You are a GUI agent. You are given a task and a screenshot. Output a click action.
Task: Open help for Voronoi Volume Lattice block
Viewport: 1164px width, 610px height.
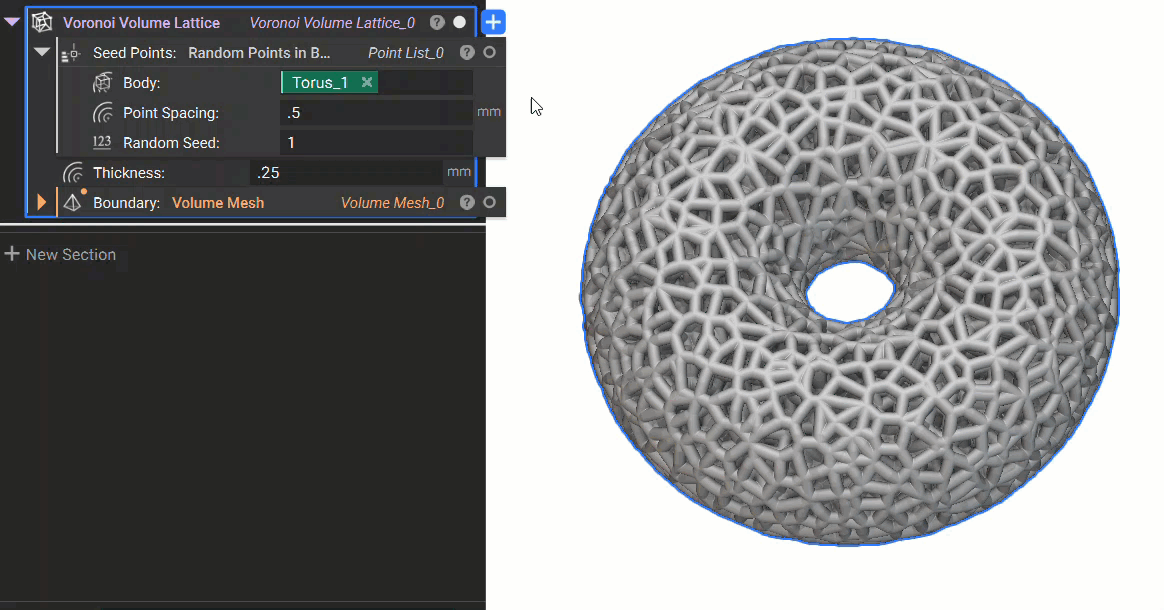pyautogui.click(x=437, y=22)
